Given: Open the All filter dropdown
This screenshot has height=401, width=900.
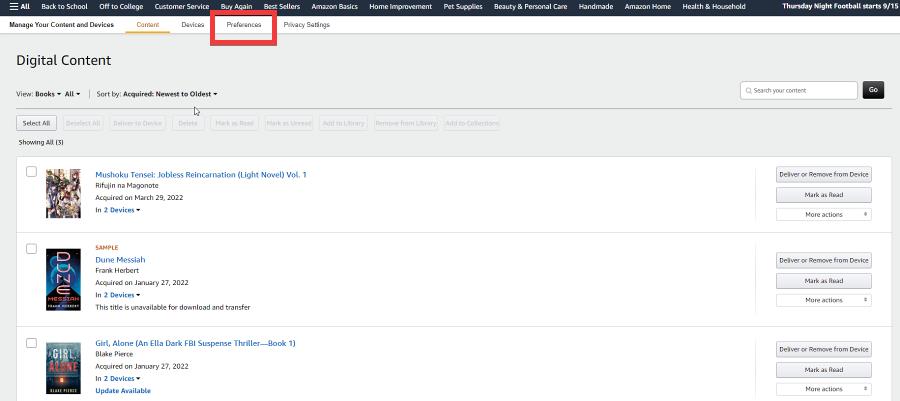Looking at the screenshot, I should pyautogui.click(x=72, y=94).
